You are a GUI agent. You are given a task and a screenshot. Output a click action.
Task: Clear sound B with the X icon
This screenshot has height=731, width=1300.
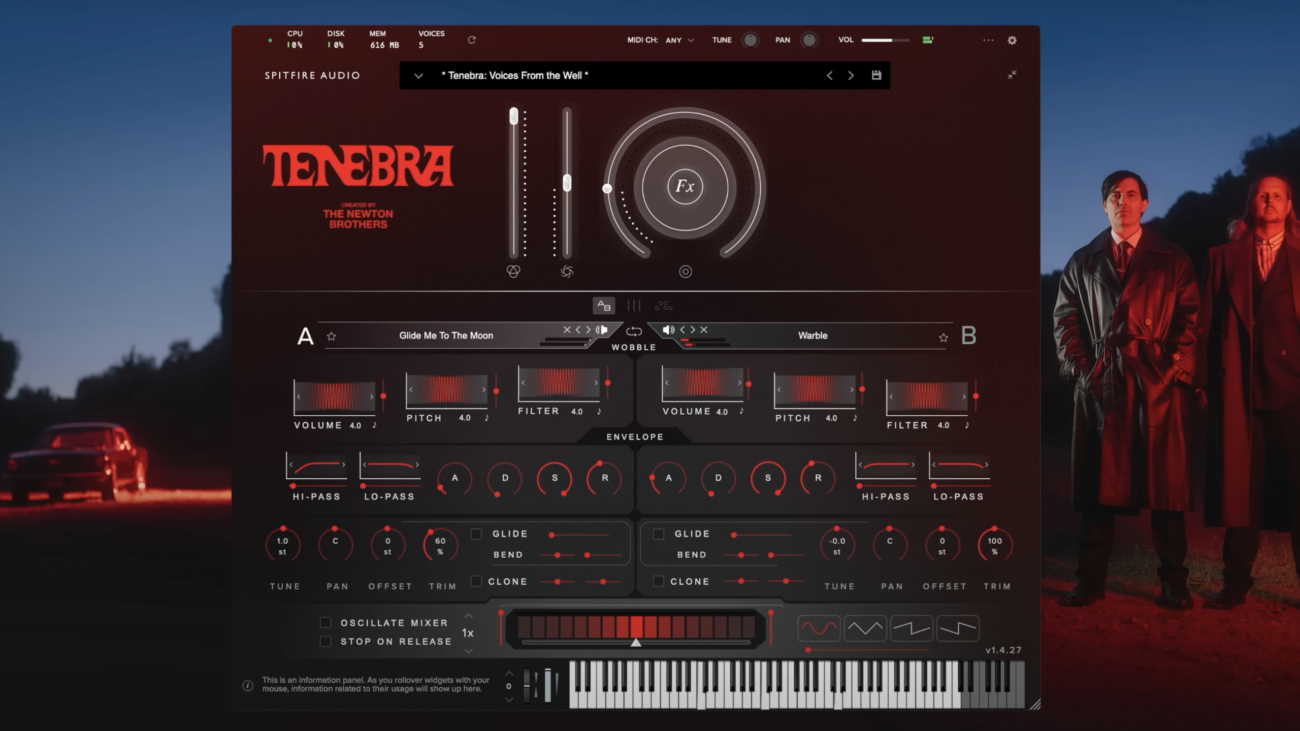pyautogui.click(x=704, y=330)
